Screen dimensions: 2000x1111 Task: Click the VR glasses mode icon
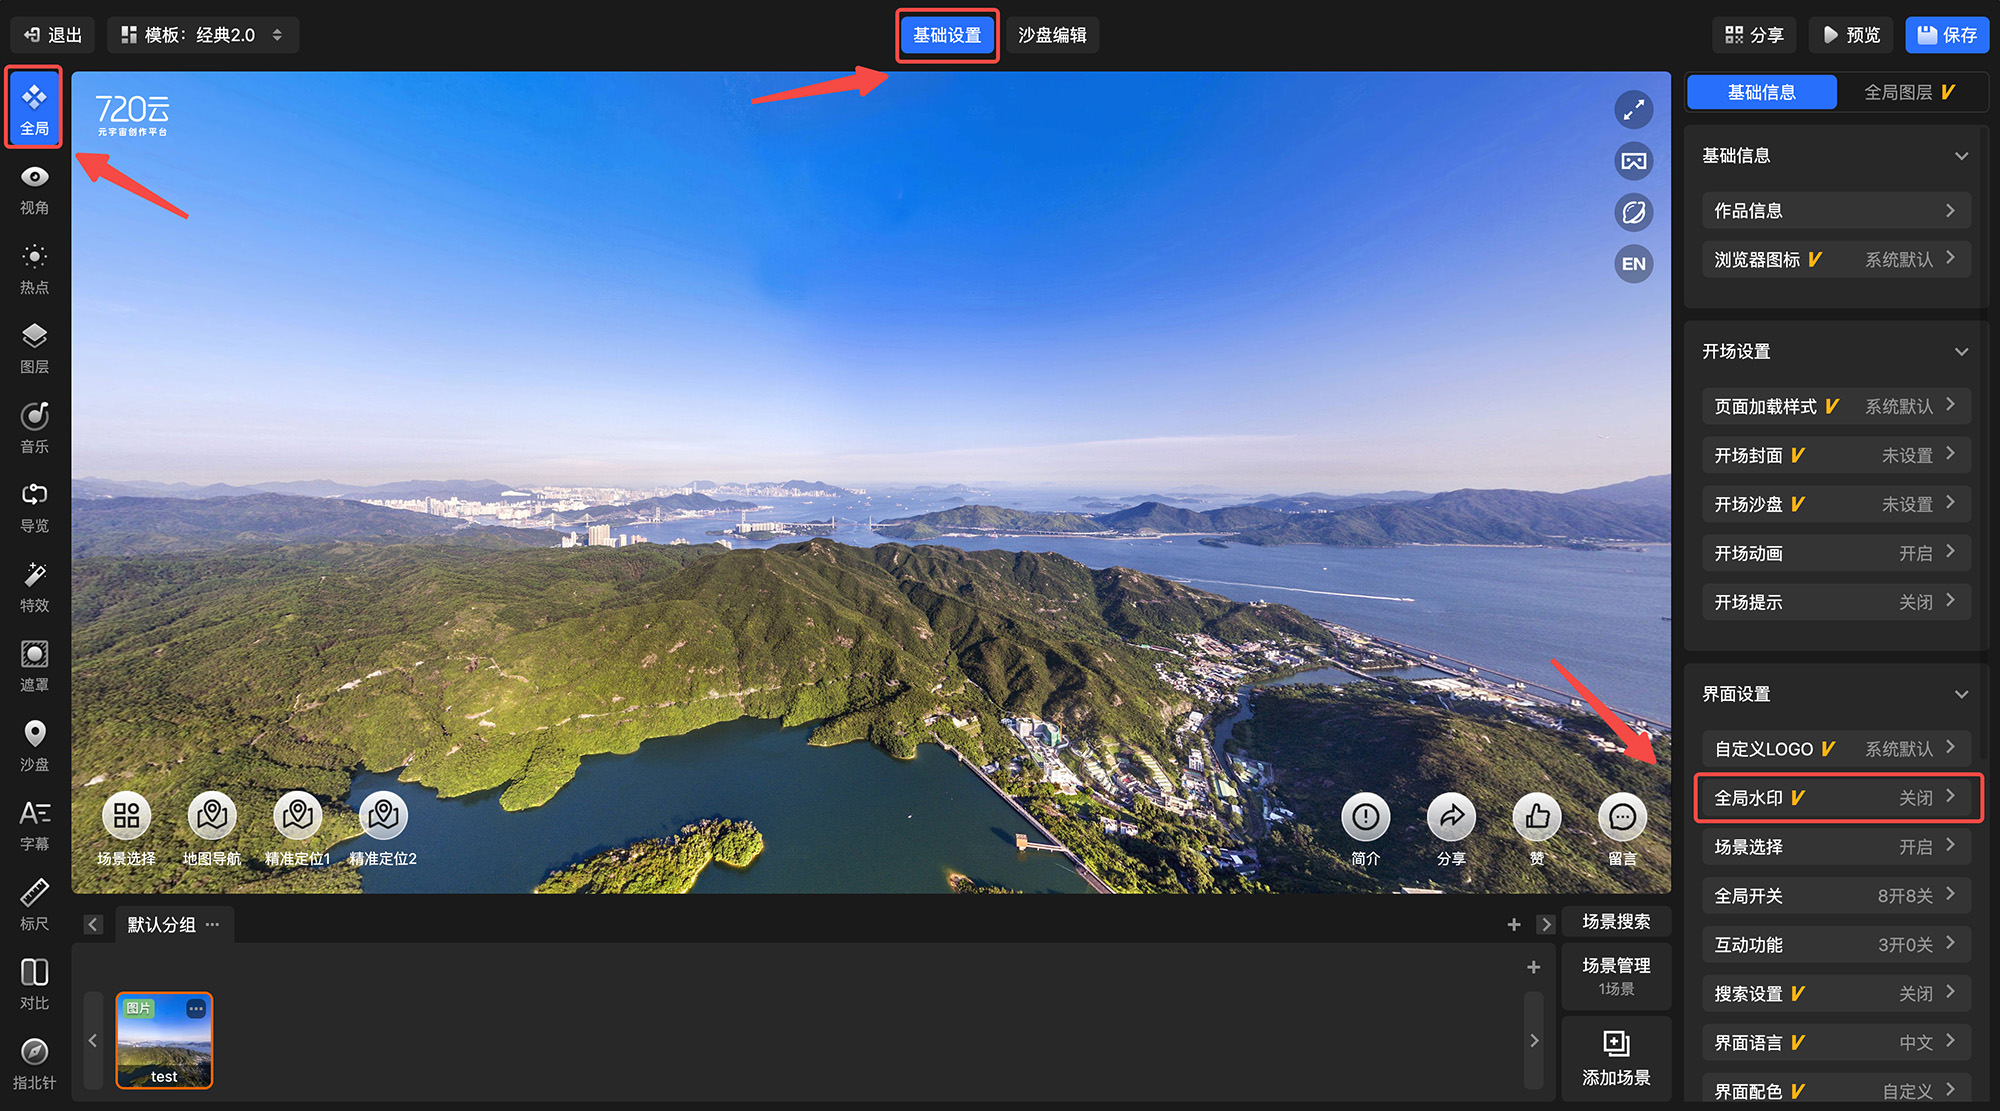click(x=1633, y=161)
